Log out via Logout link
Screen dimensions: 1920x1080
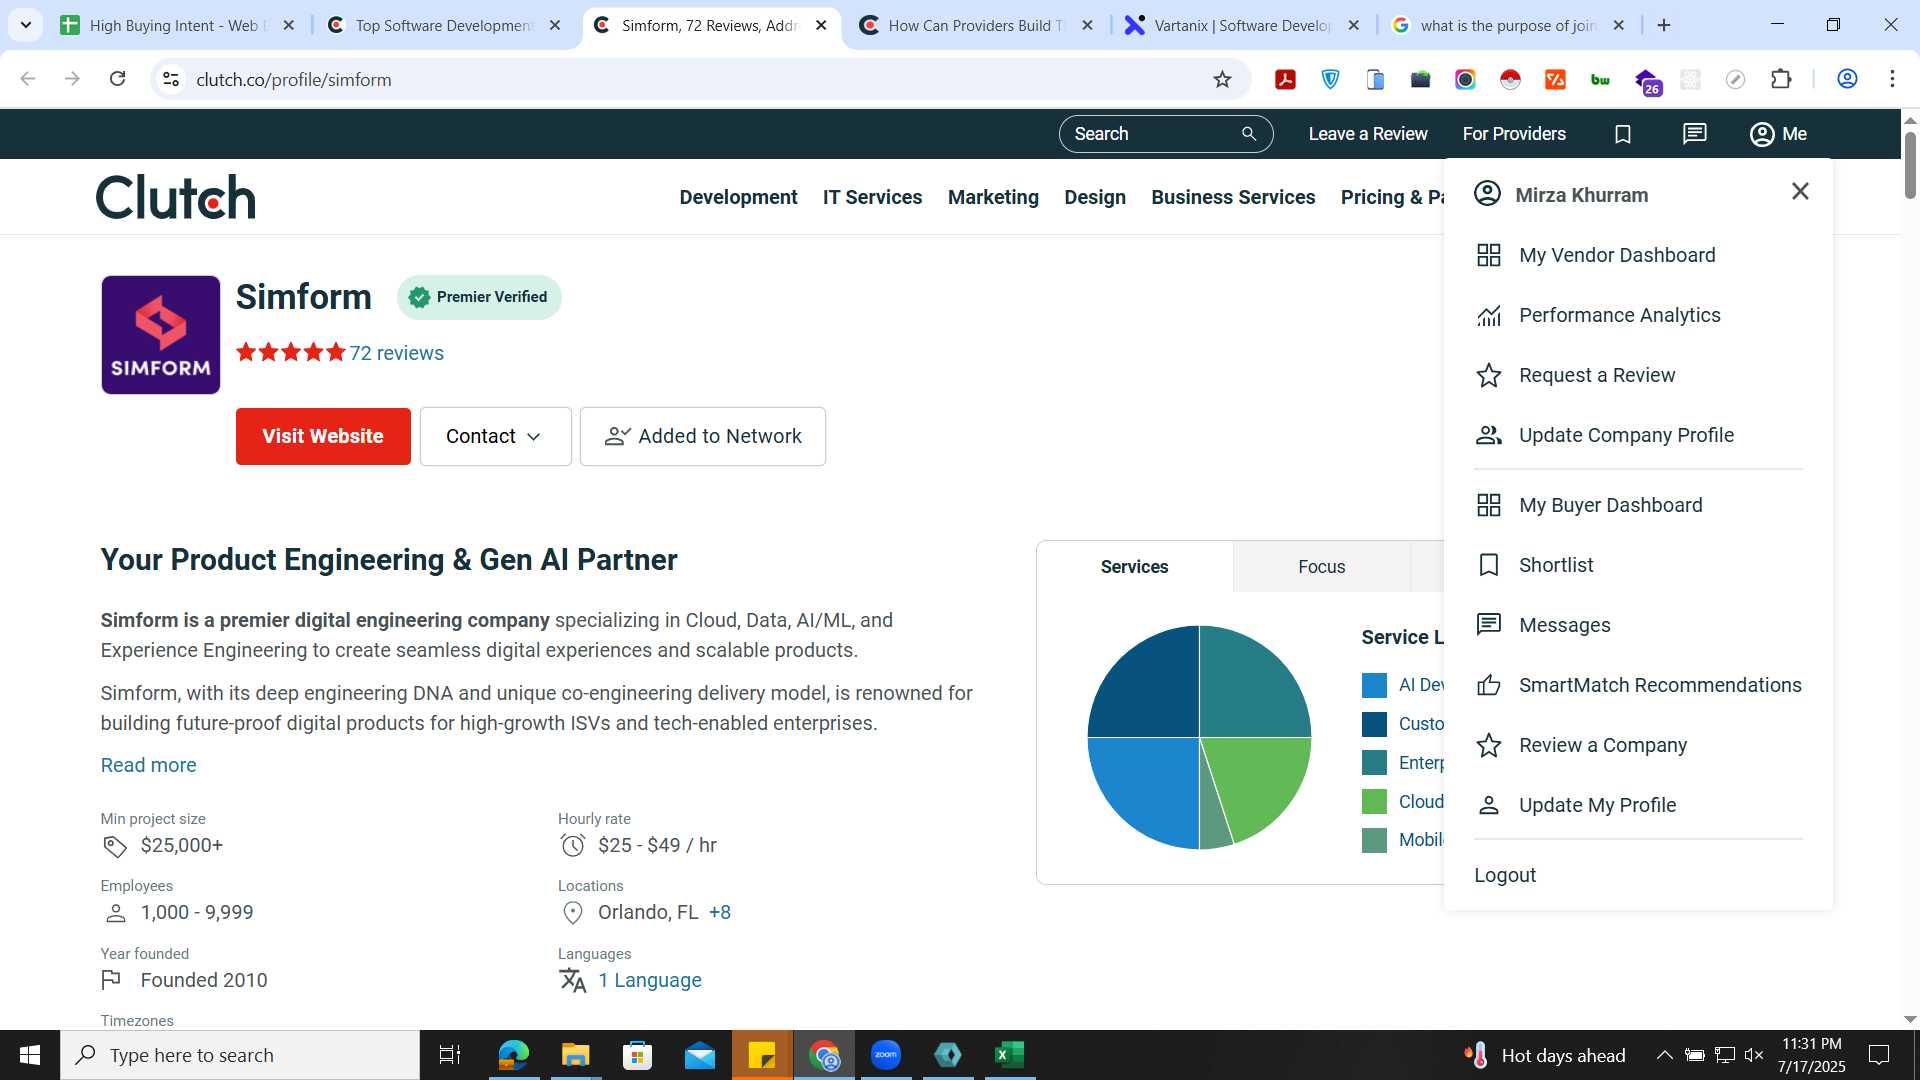point(1505,875)
